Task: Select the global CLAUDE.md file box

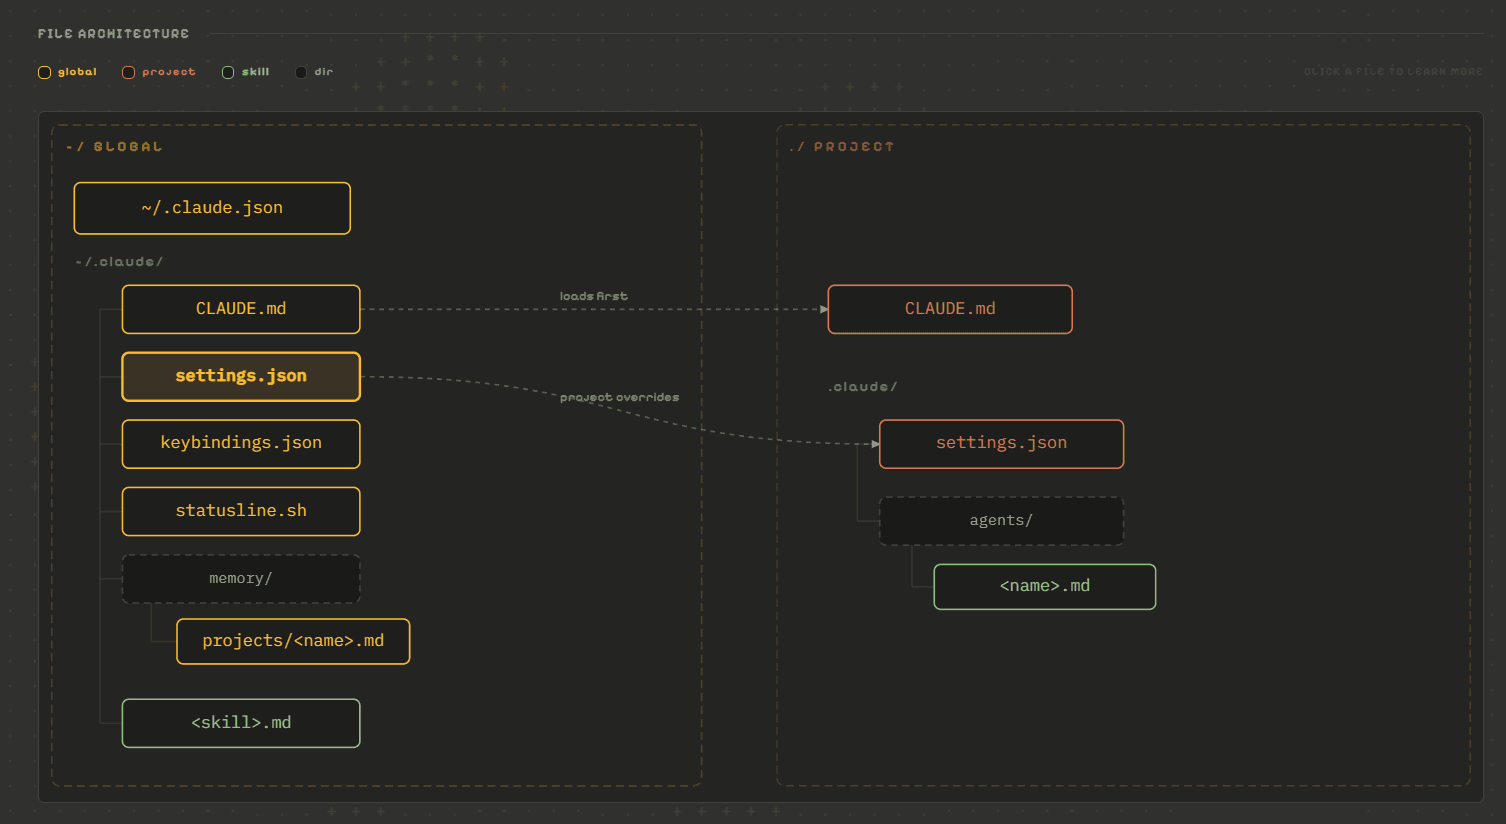Action: (241, 309)
